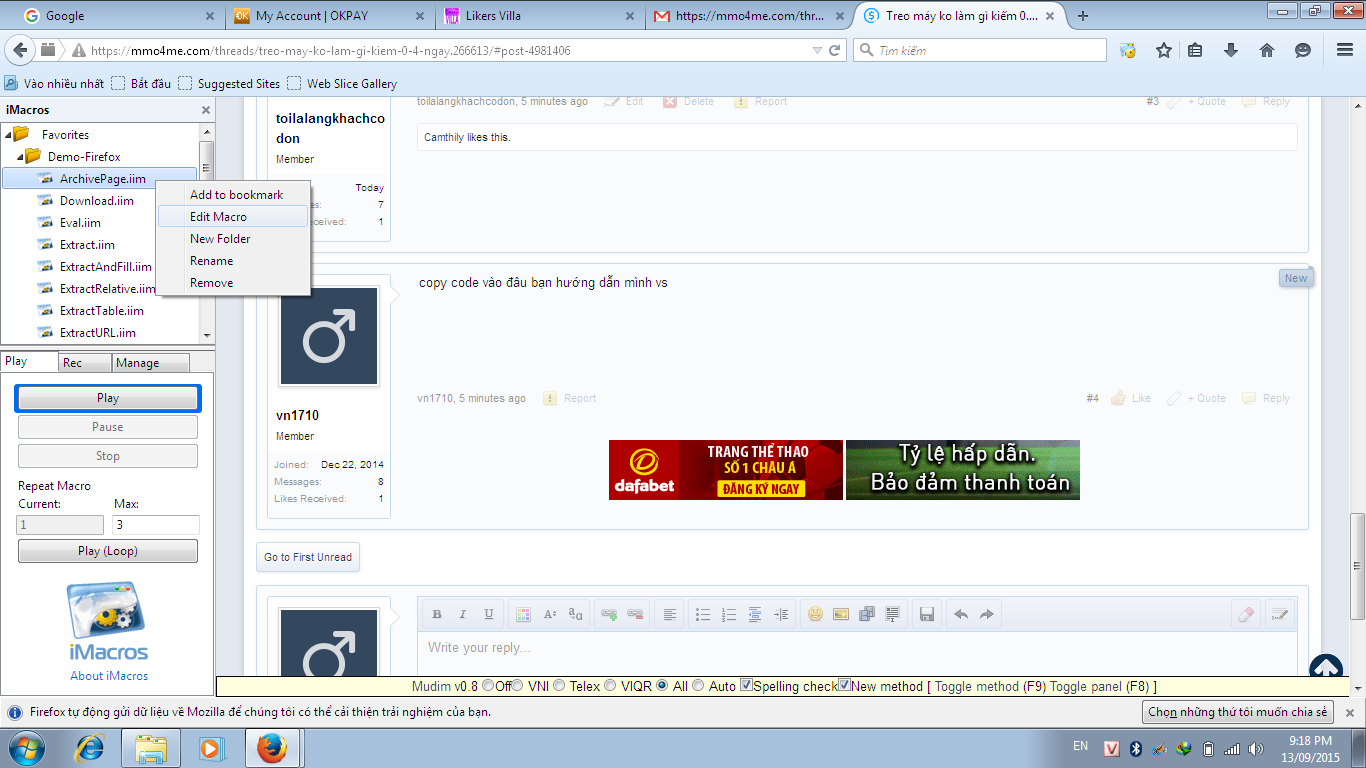Click the outdent icon in editor
1366x768 pixels.
(755, 614)
